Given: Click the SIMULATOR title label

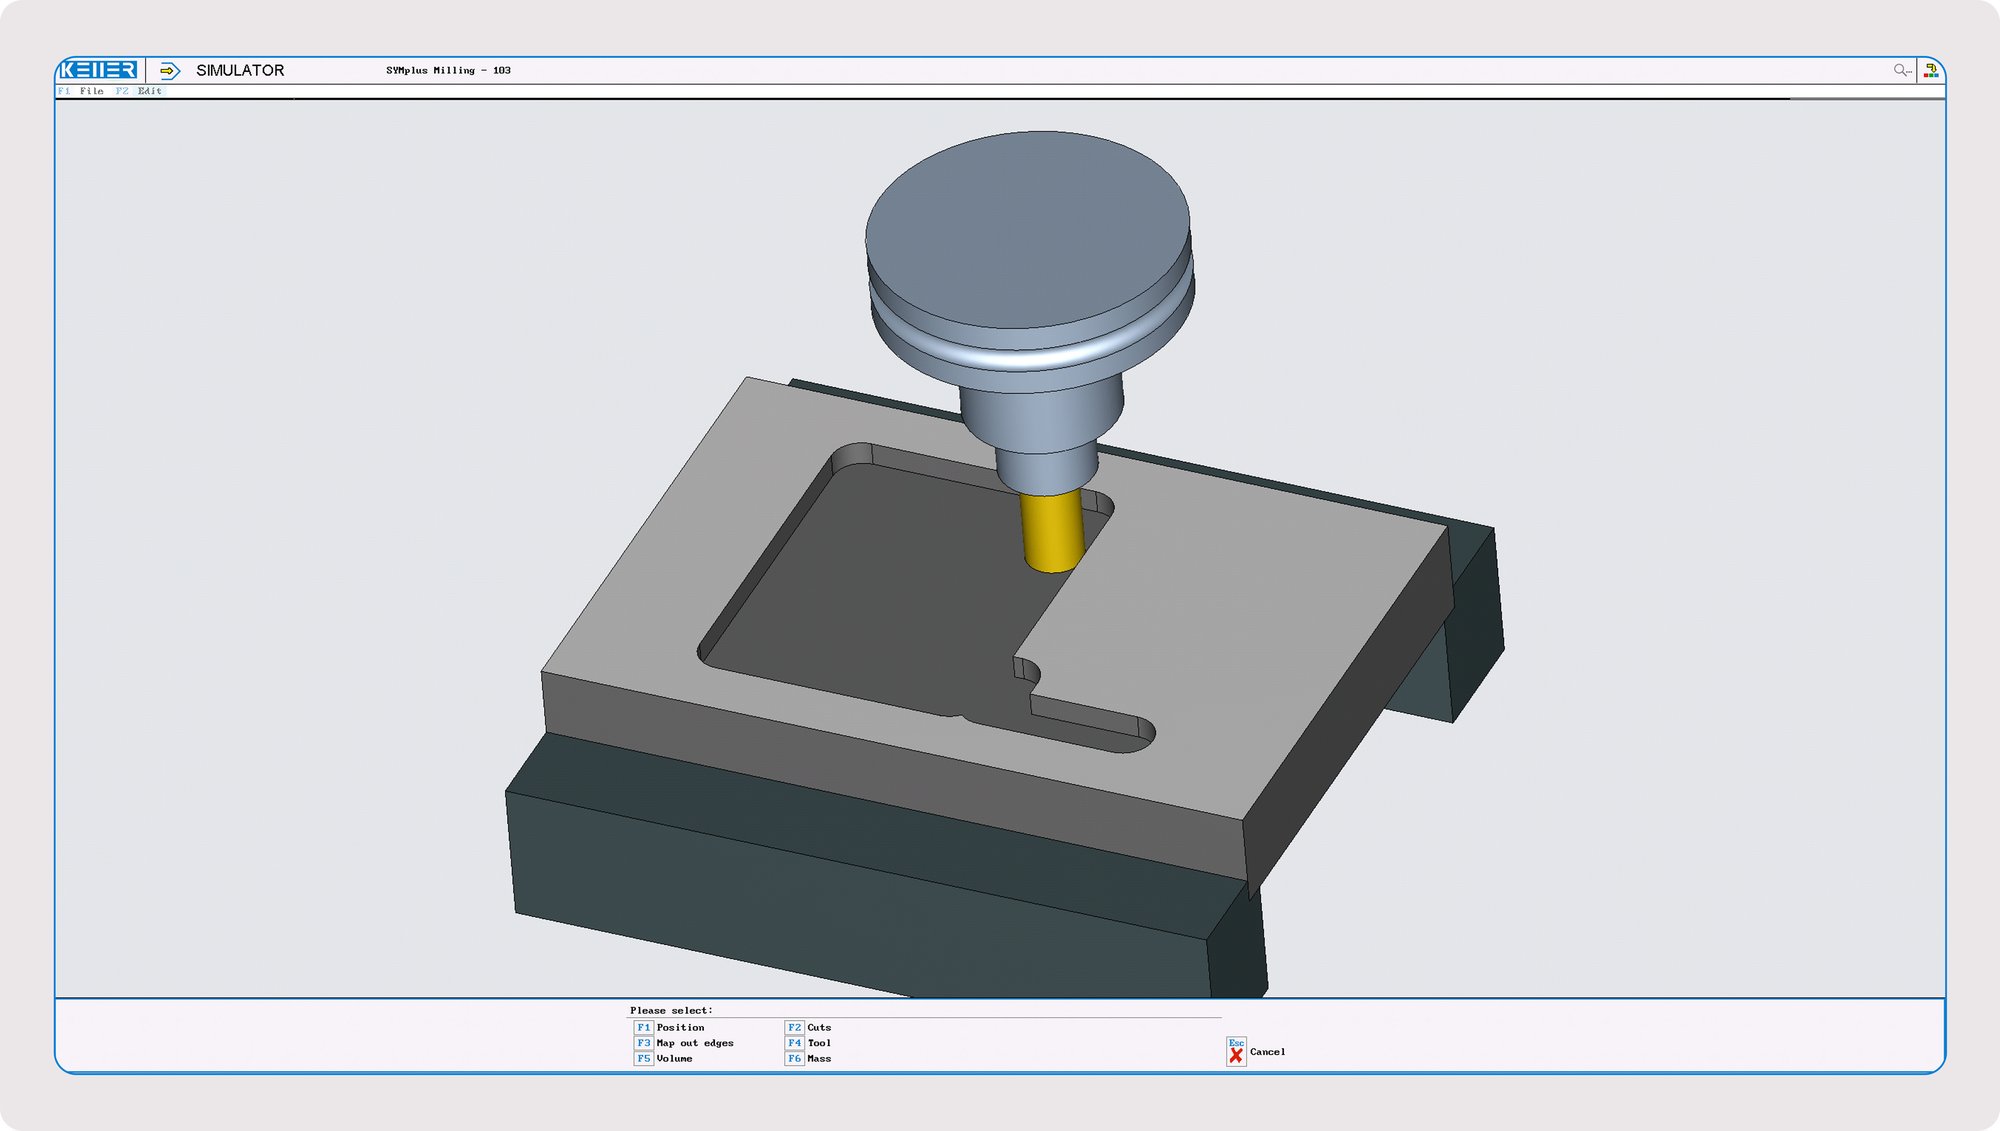Looking at the screenshot, I should coord(238,70).
